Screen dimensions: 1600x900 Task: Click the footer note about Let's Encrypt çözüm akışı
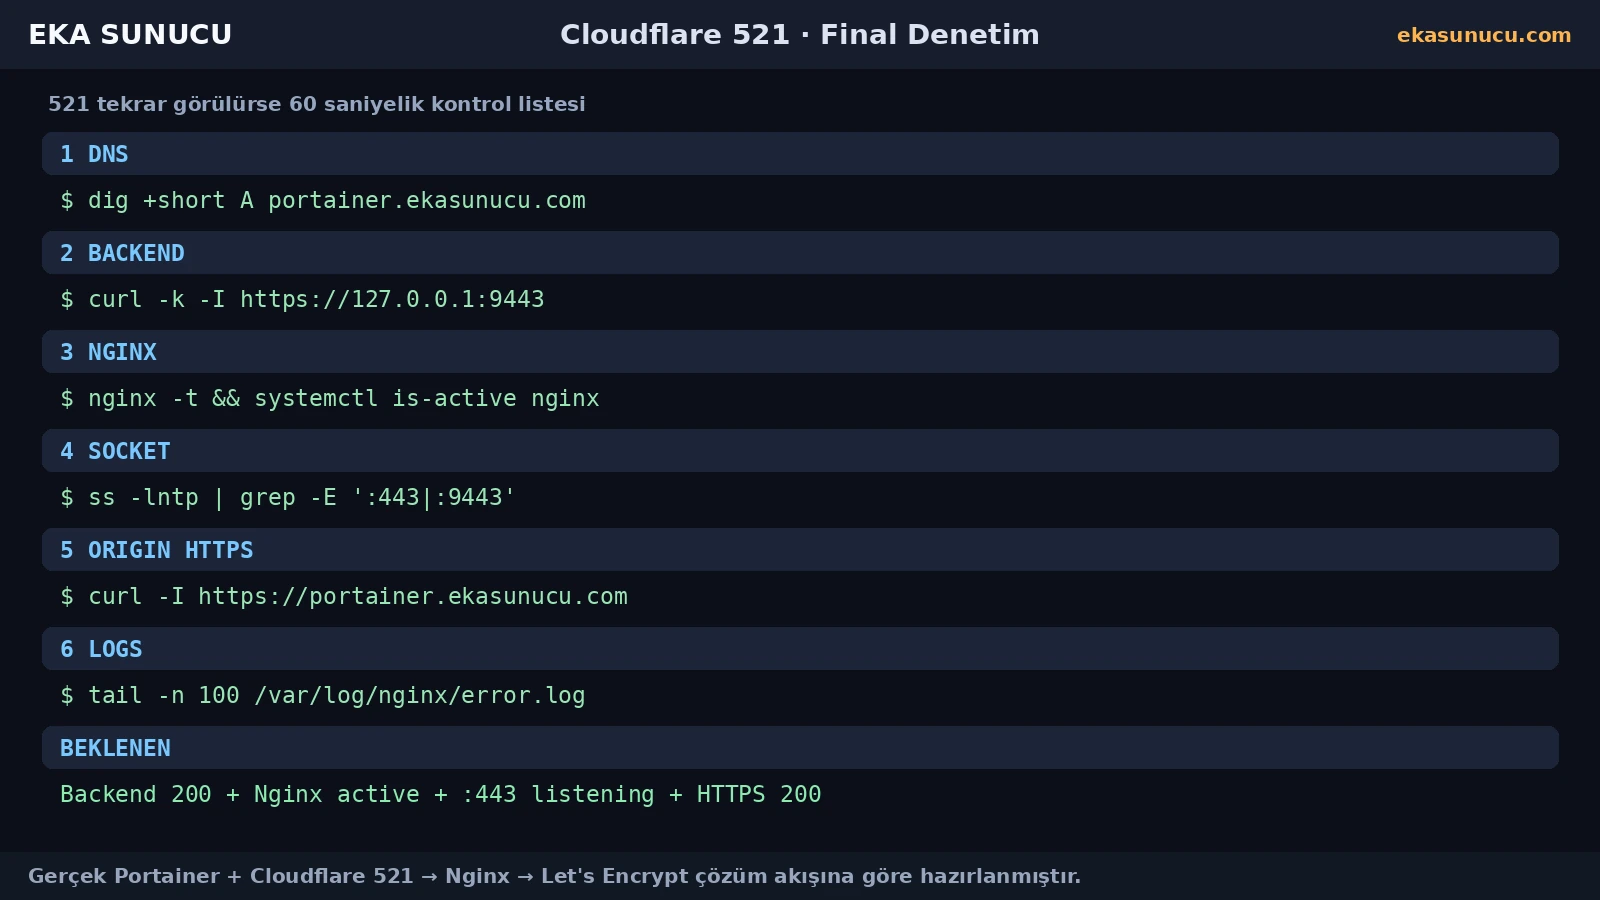(x=554, y=876)
